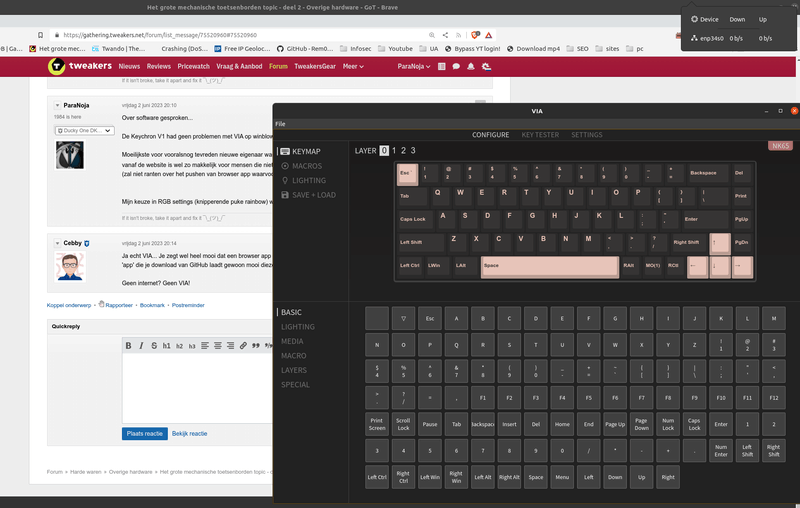Assign the Menu key from the palette
The height and width of the screenshot is (508, 800).
(562, 477)
